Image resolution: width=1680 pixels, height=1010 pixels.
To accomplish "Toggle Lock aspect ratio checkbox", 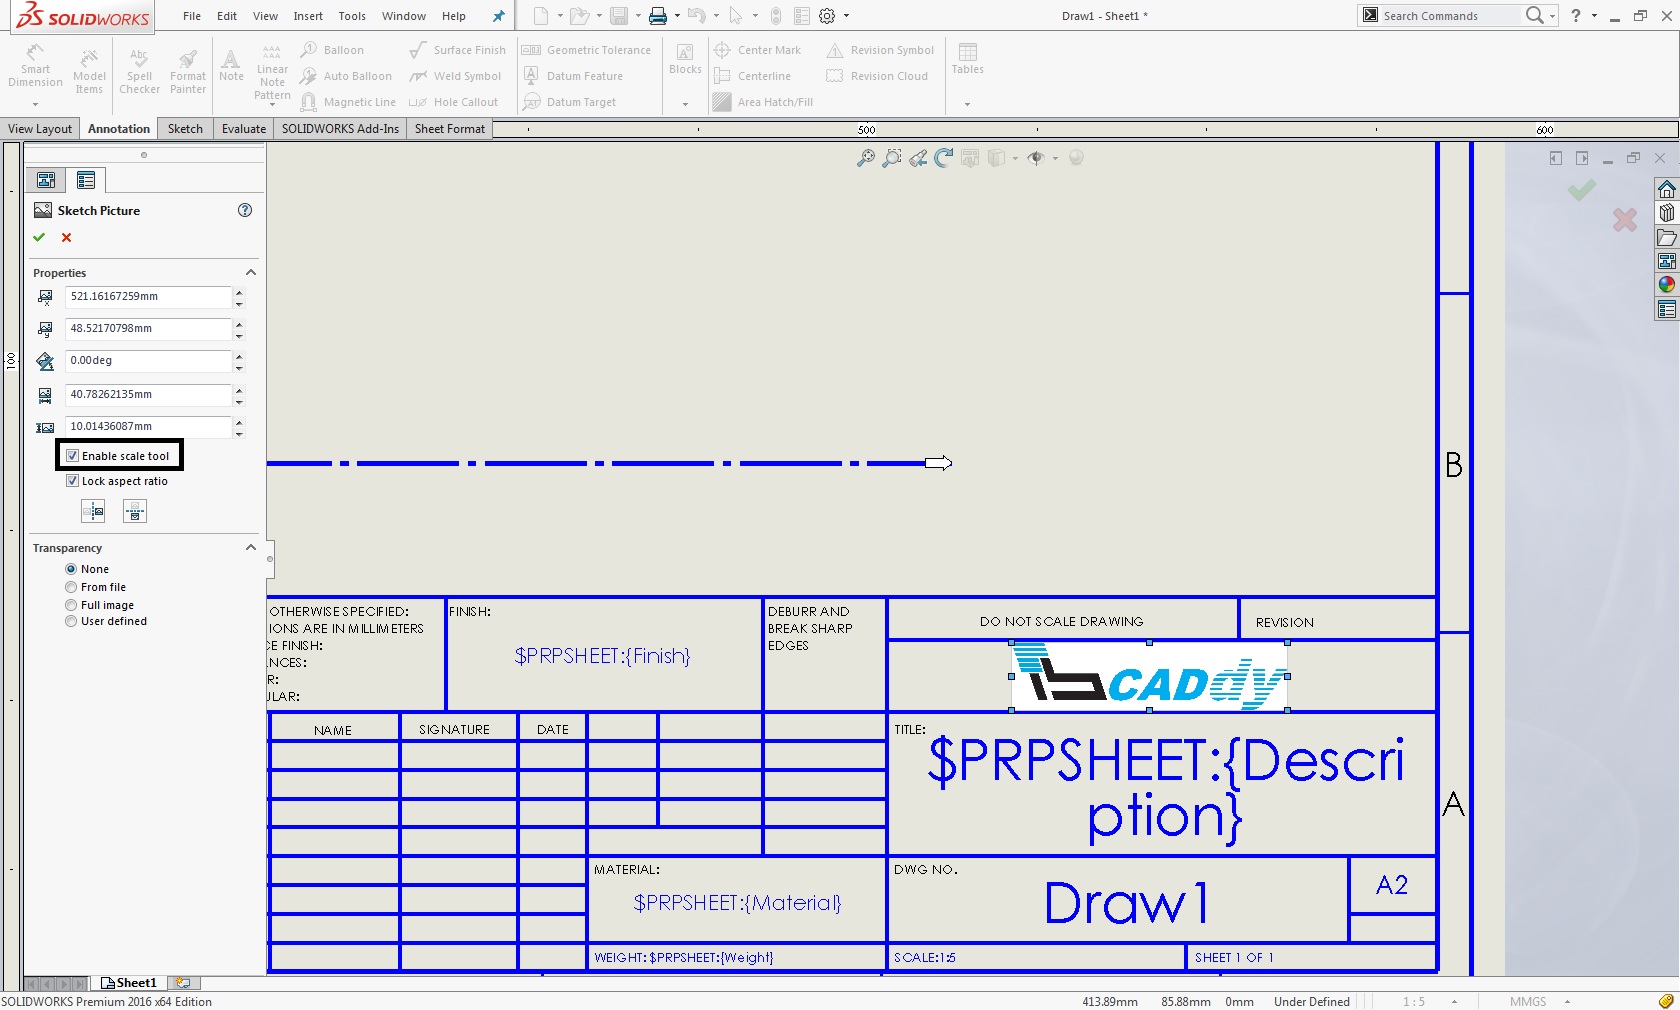I will (x=72, y=481).
